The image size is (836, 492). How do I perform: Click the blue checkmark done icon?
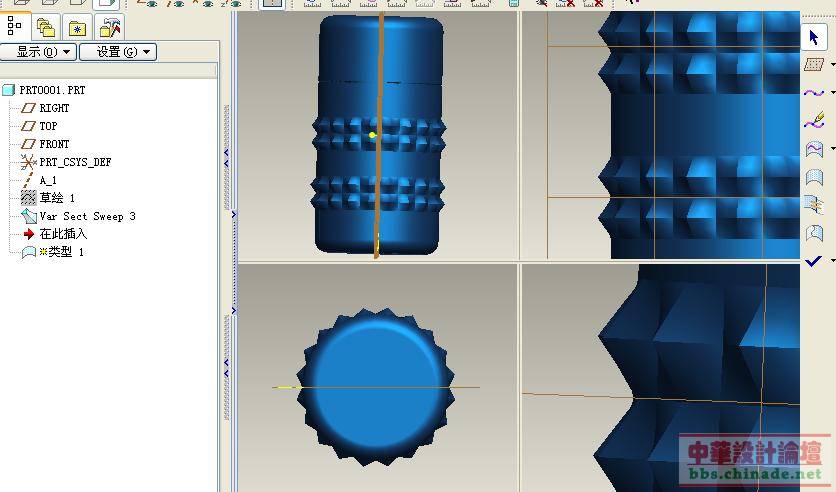pos(814,260)
